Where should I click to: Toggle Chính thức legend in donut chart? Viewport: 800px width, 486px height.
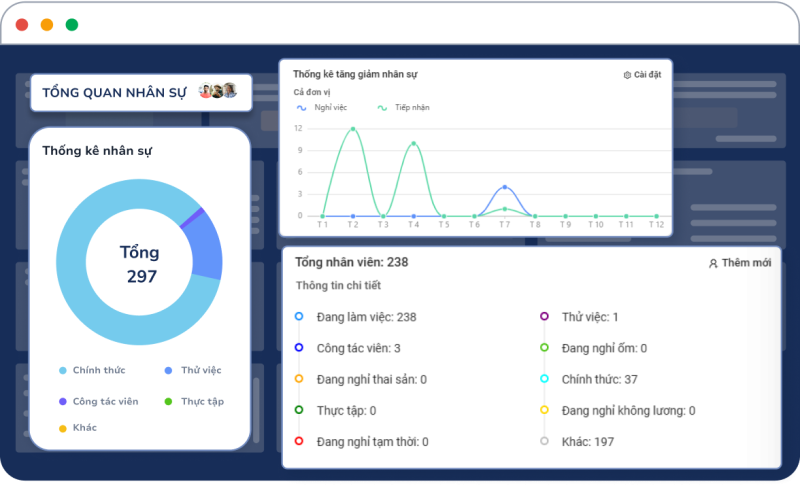(92, 370)
